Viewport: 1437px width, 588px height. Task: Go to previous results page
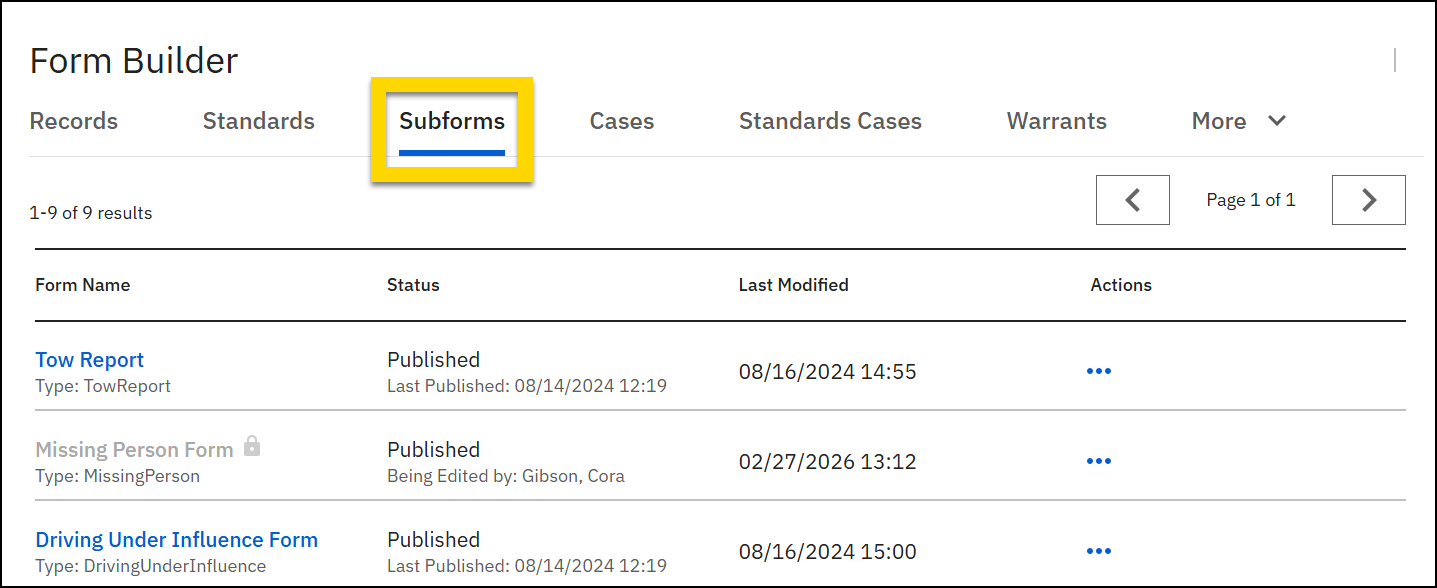[1132, 200]
